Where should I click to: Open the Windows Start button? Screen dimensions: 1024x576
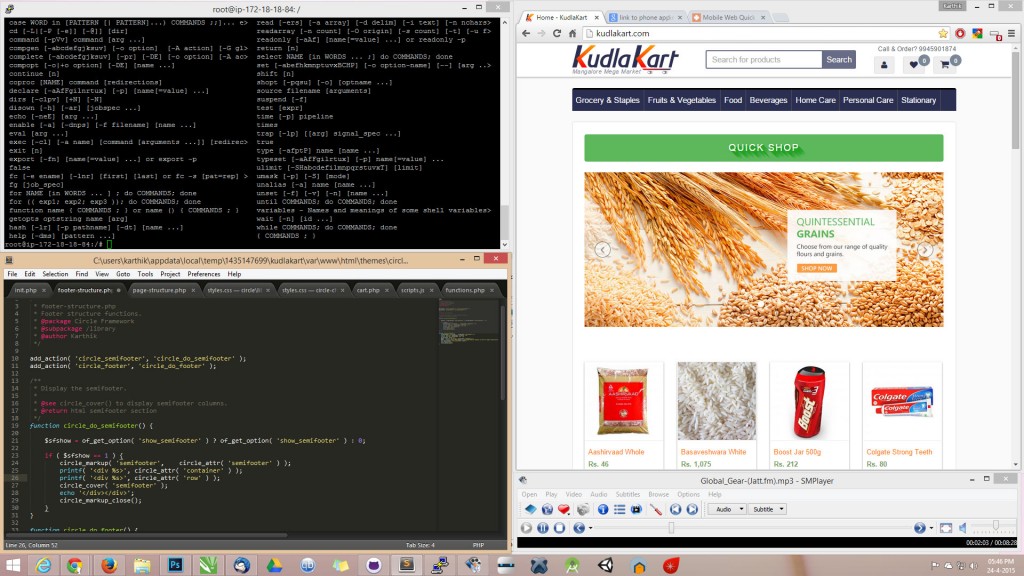coord(12,565)
